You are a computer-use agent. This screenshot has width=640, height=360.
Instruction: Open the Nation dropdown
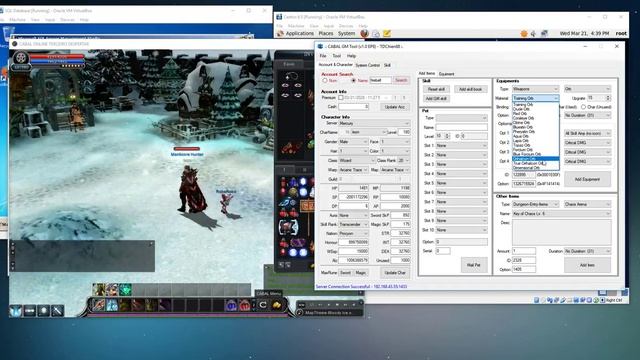point(353,233)
